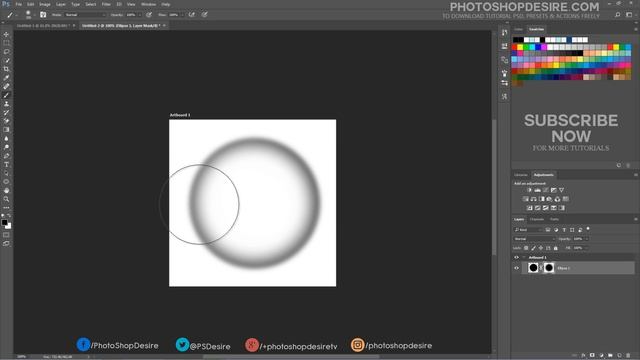Change the screen mode icon
Viewport: 640px width, 360px height.
pos(6,243)
